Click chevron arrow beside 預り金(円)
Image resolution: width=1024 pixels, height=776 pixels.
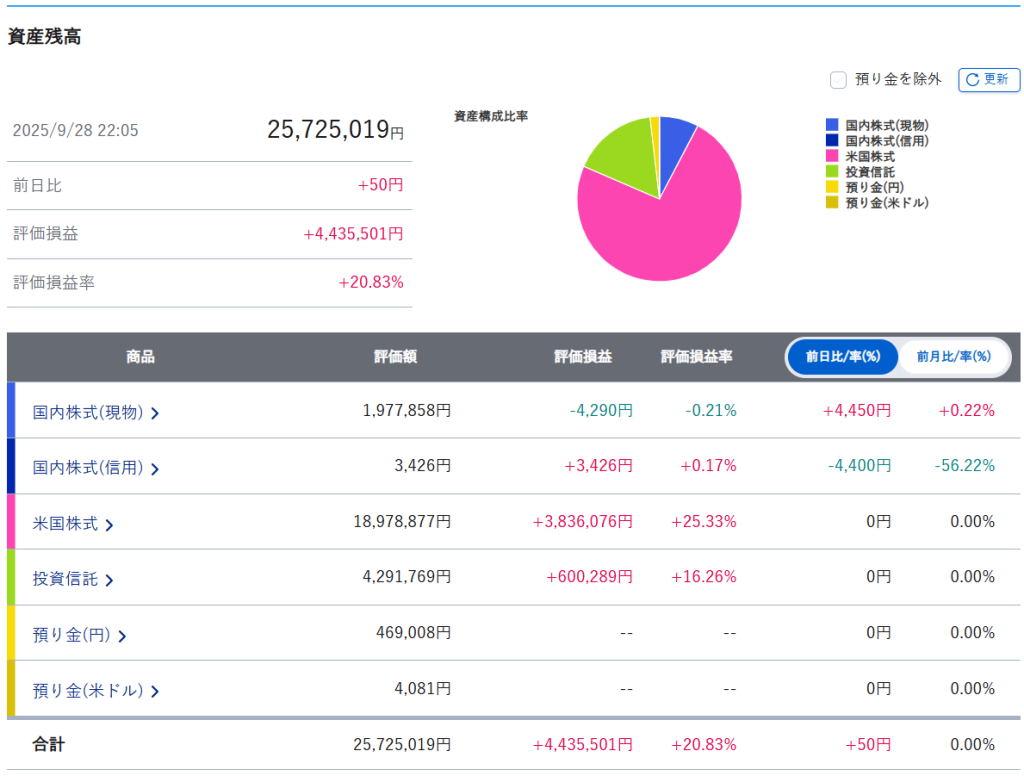(122, 636)
